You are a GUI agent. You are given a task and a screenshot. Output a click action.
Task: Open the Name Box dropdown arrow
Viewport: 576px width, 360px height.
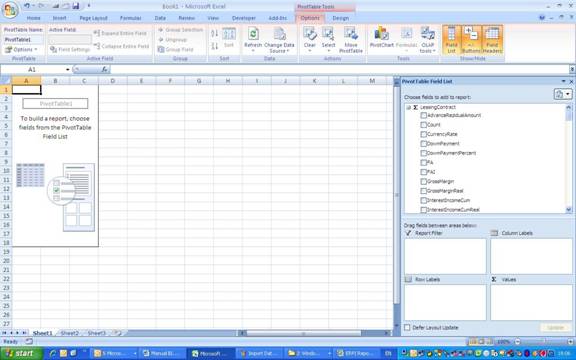[x=68, y=69]
